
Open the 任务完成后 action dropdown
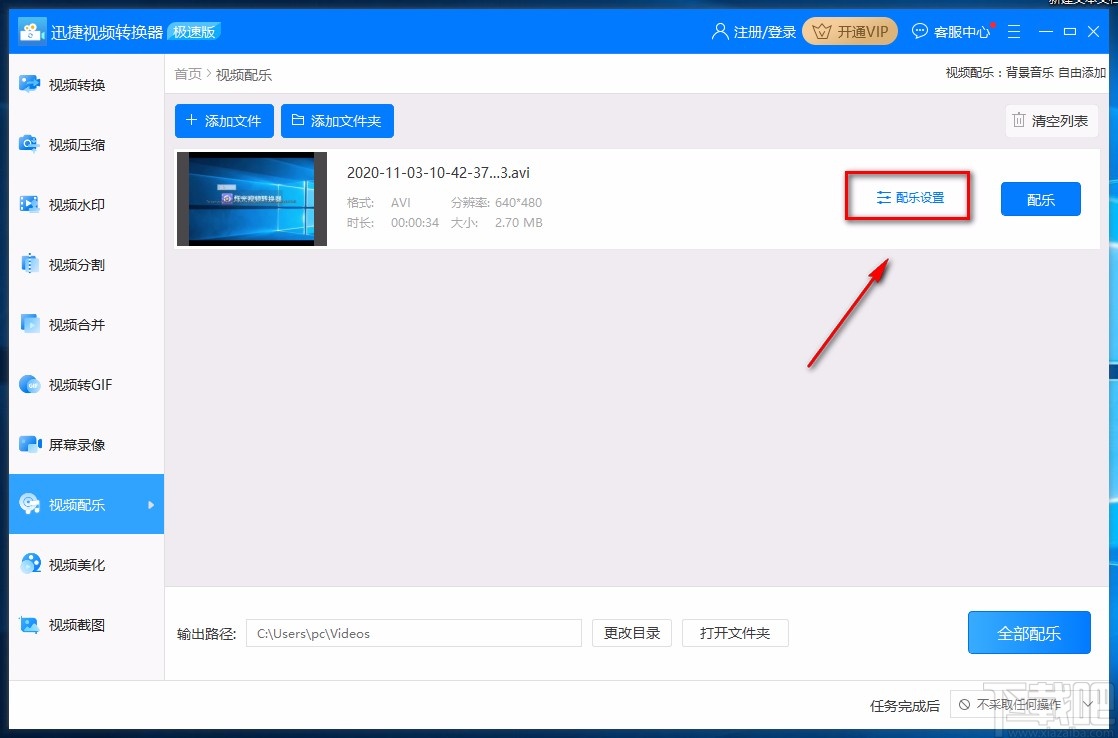[x=1025, y=704]
